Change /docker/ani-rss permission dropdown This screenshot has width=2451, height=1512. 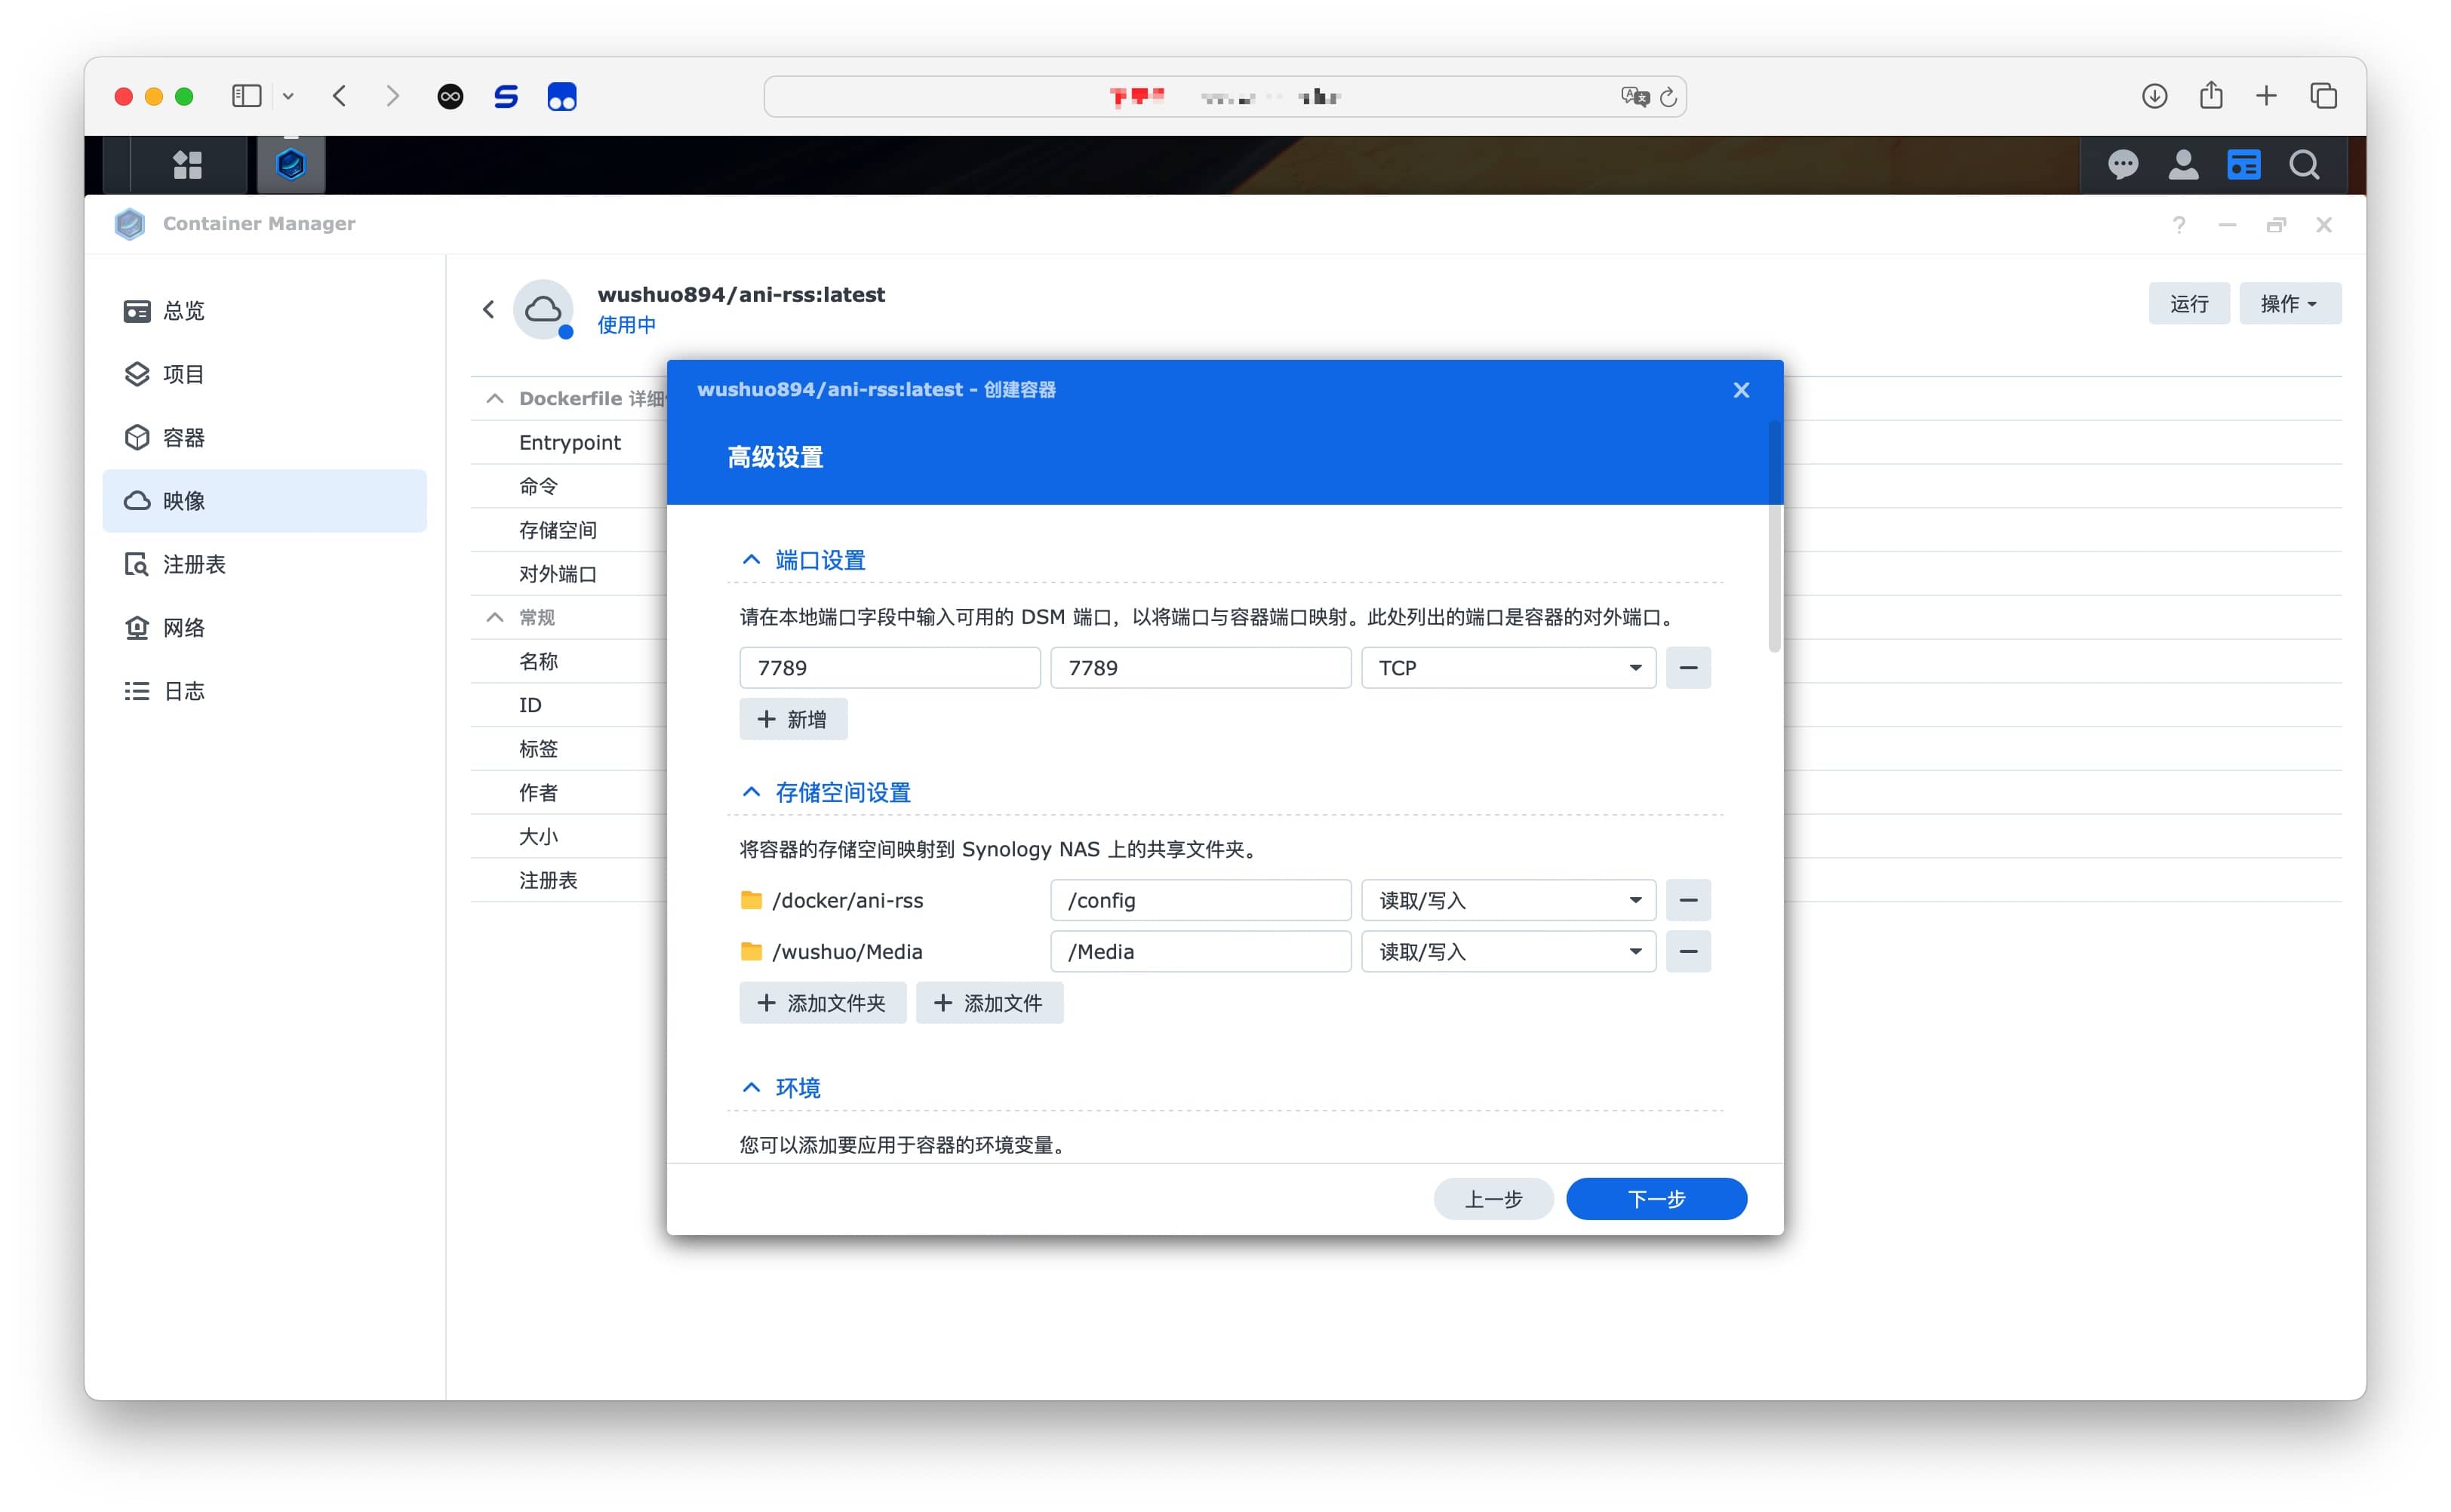1505,899
